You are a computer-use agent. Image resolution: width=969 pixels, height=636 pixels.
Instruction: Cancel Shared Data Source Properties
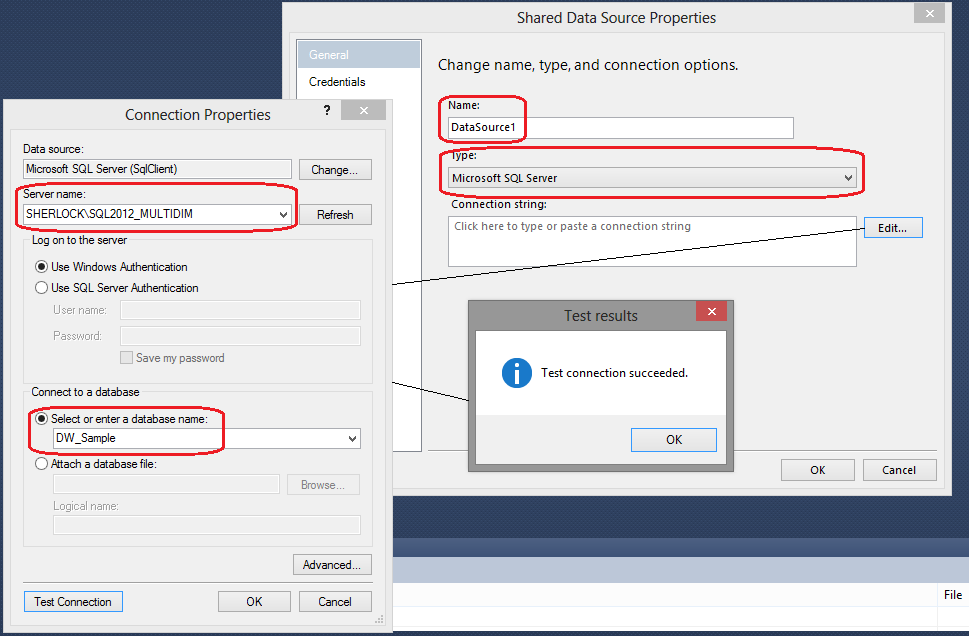point(899,470)
